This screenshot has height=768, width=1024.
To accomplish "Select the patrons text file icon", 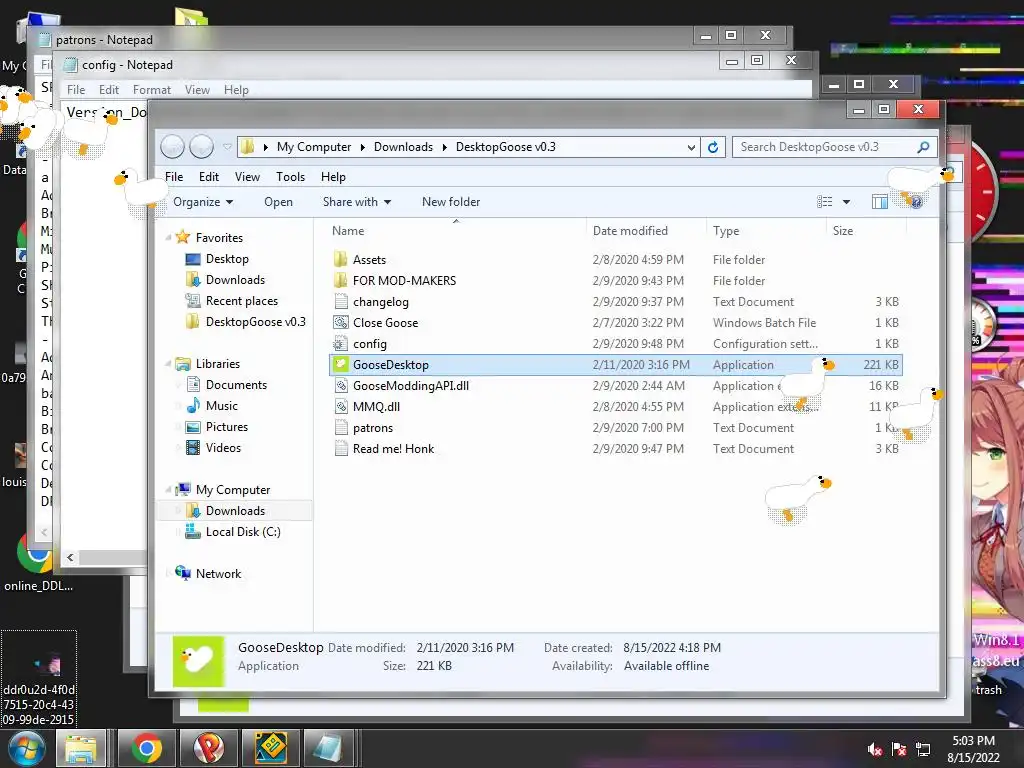I will [x=340, y=428].
